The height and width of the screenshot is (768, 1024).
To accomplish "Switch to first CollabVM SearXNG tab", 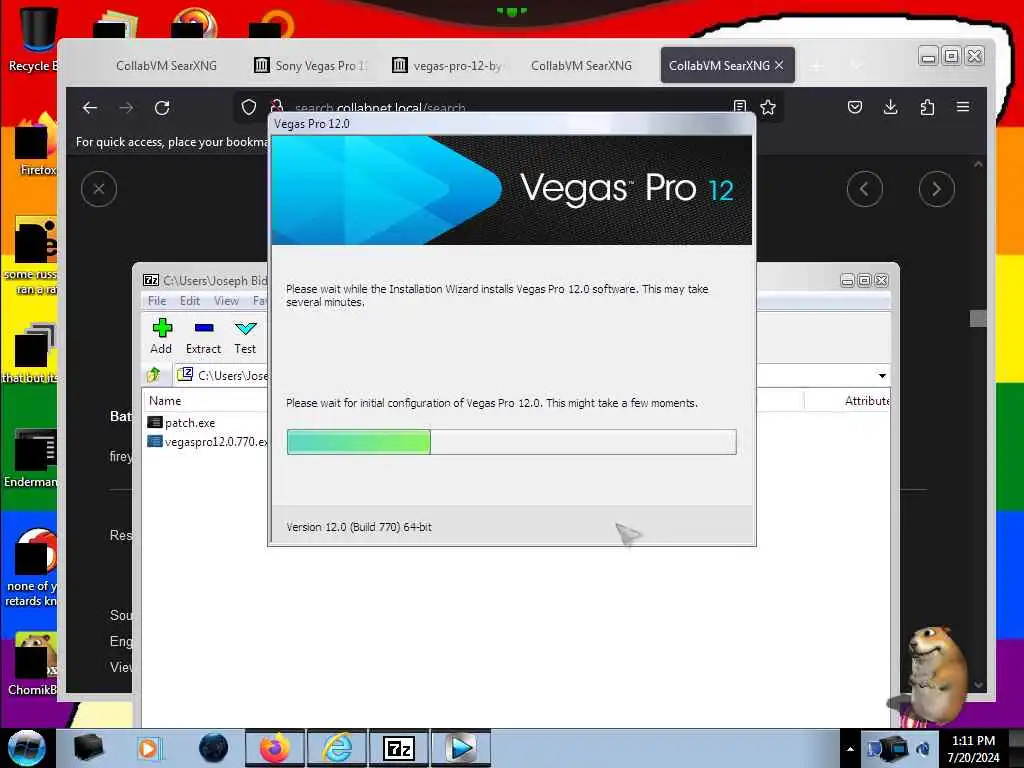I will tap(166, 65).
